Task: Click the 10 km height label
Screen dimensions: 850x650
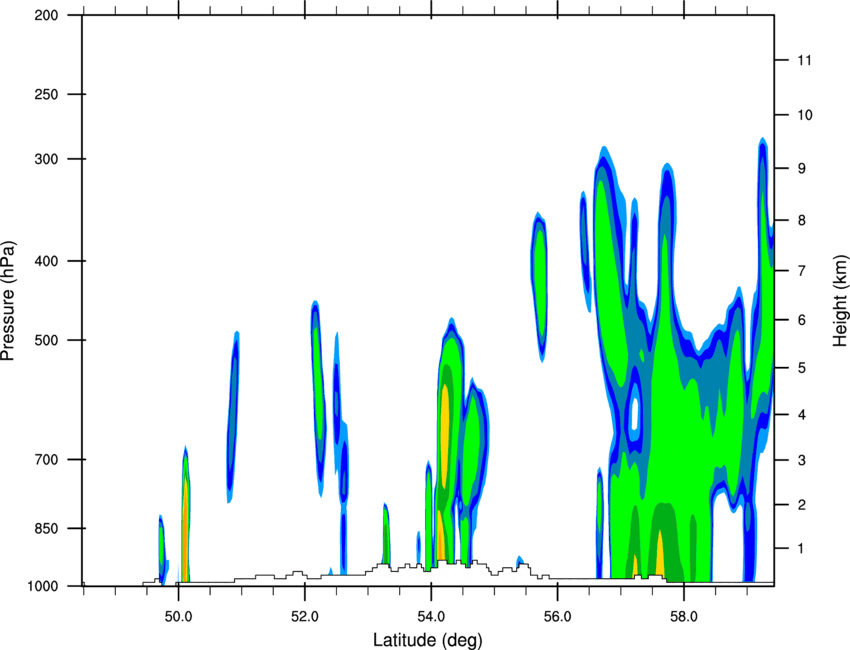Action: pyautogui.click(x=804, y=115)
